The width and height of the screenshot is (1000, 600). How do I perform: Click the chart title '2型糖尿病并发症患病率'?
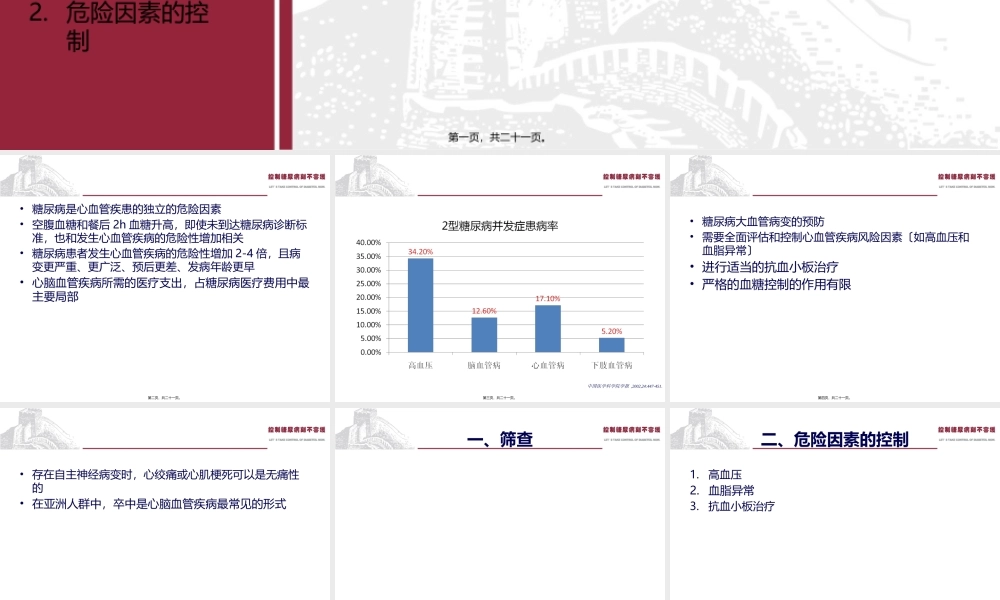499,226
